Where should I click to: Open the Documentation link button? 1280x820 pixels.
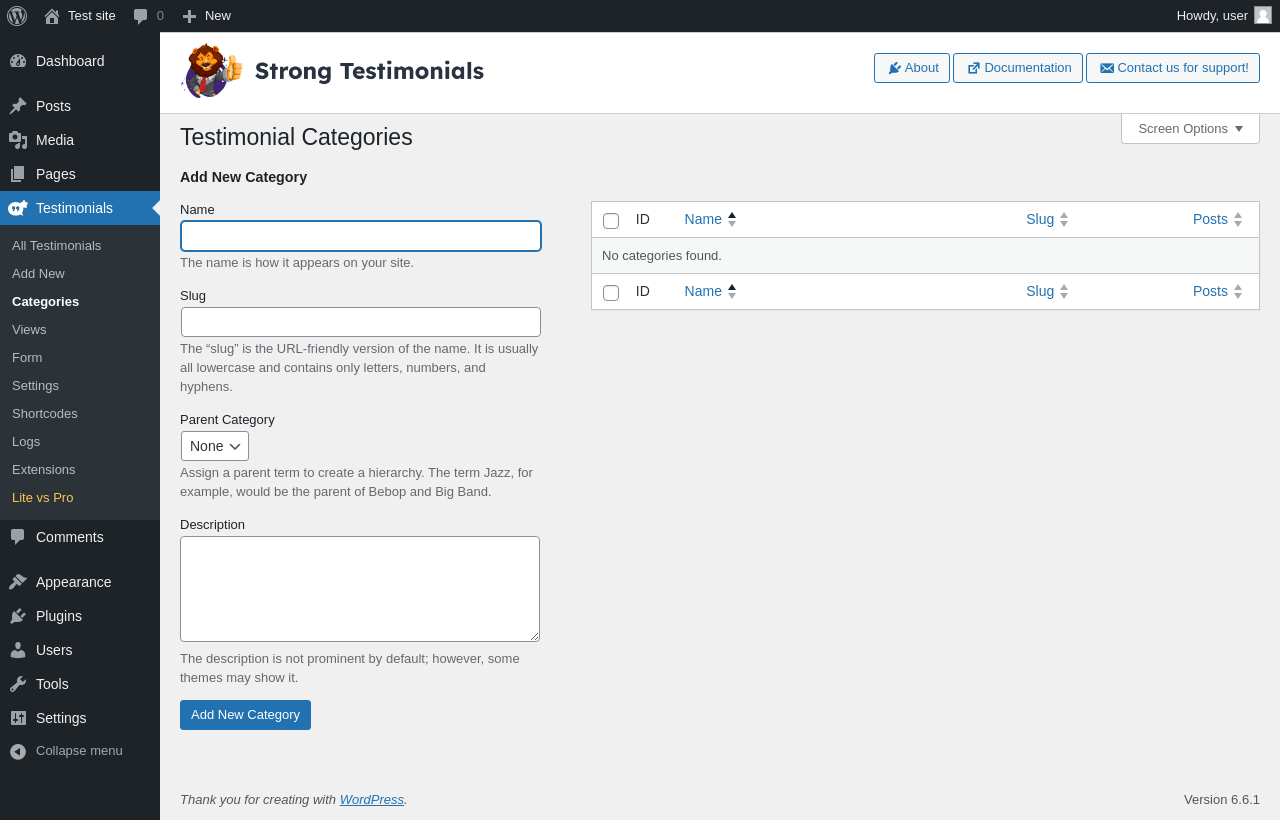[x=1018, y=68]
